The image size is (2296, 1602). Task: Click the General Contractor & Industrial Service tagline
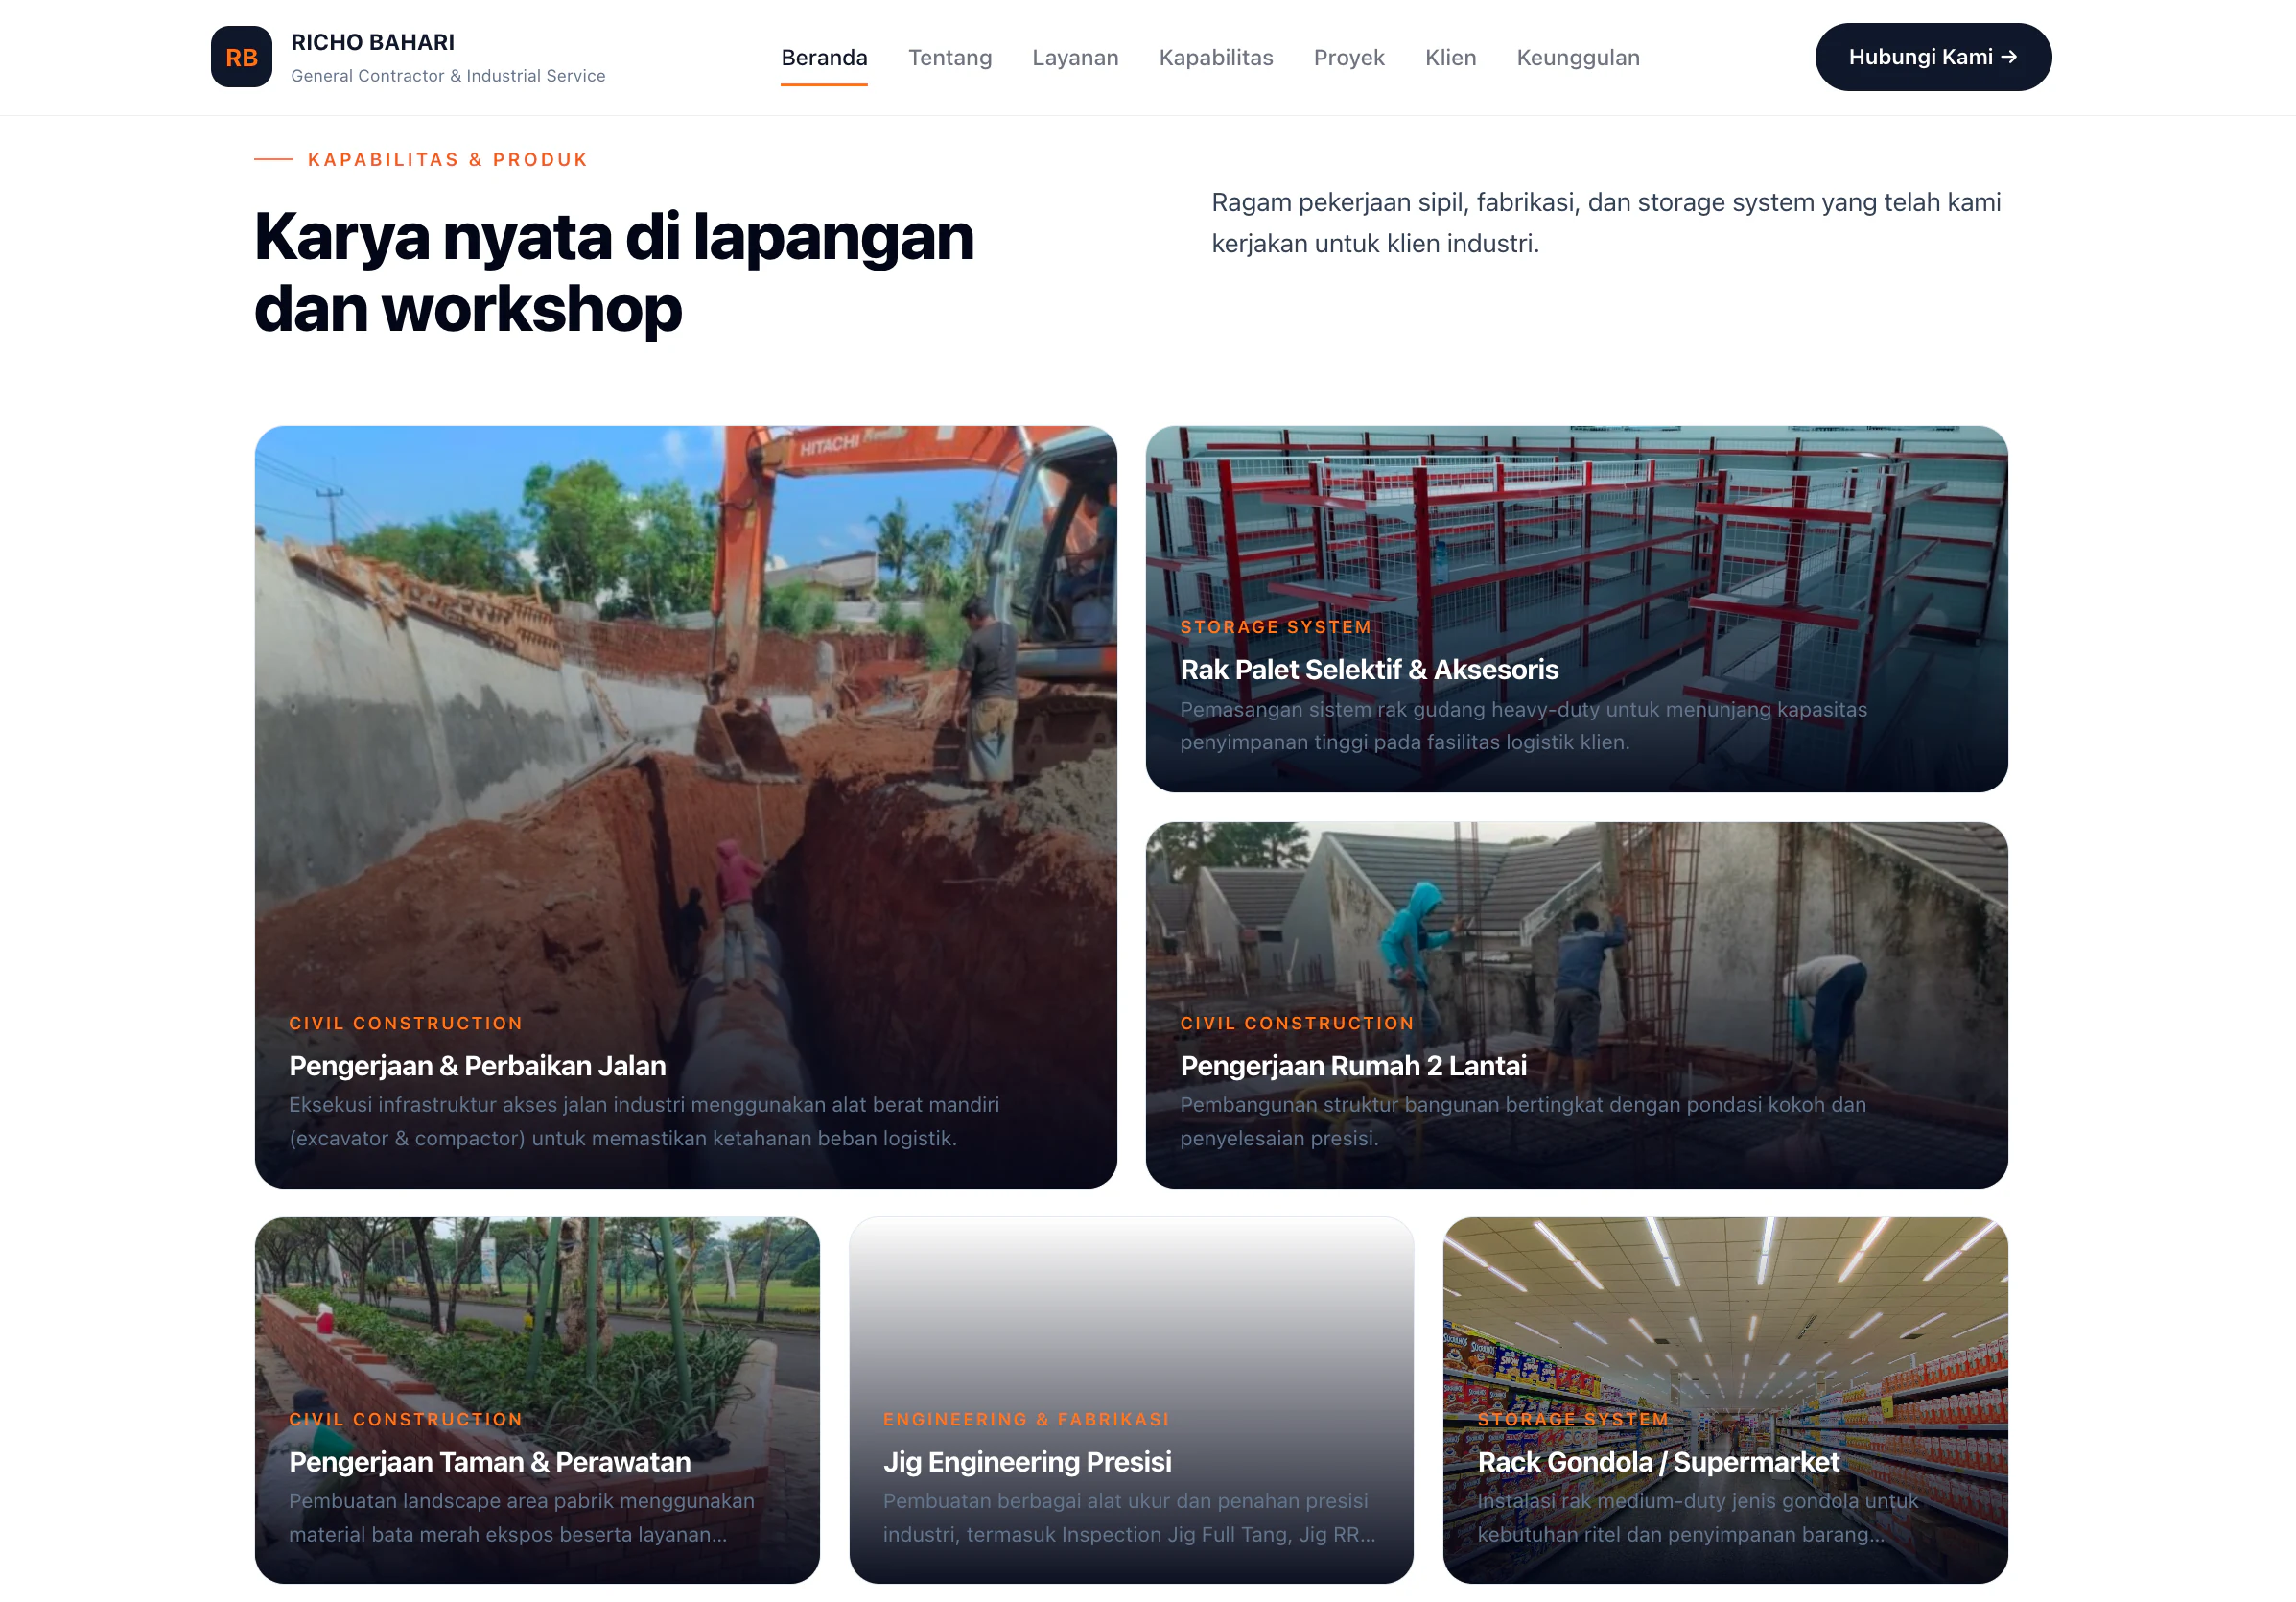pyautogui.click(x=448, y=76)
